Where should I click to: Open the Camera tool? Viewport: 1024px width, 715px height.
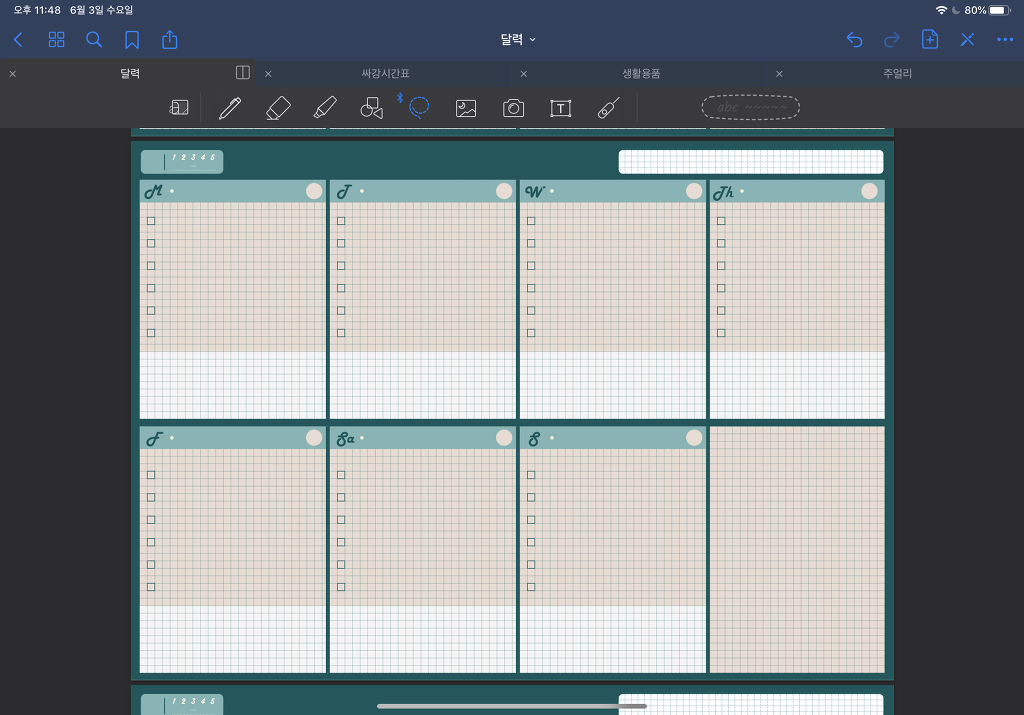click(x=513, y=108)
